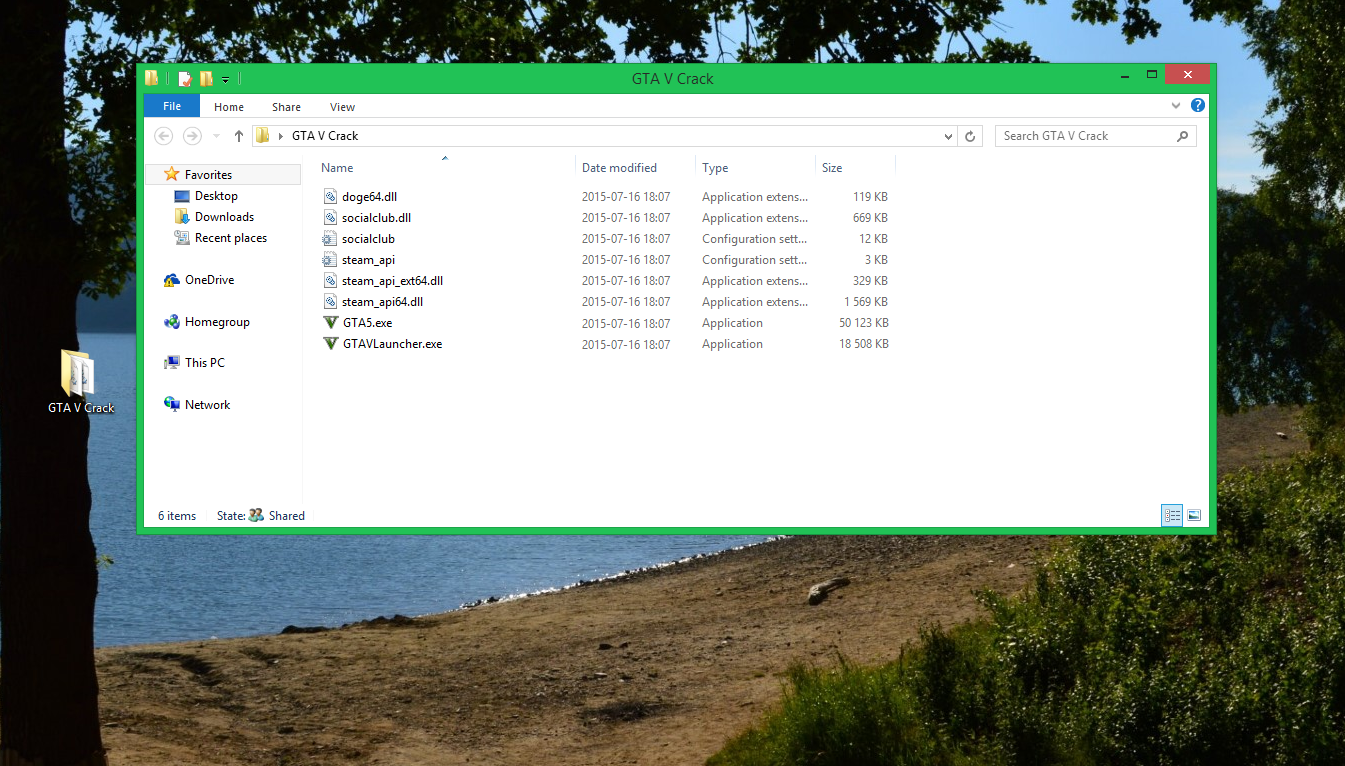Click the 1 569 KB size cell
Screen dimensions: 1345x766
coord(865,302)
